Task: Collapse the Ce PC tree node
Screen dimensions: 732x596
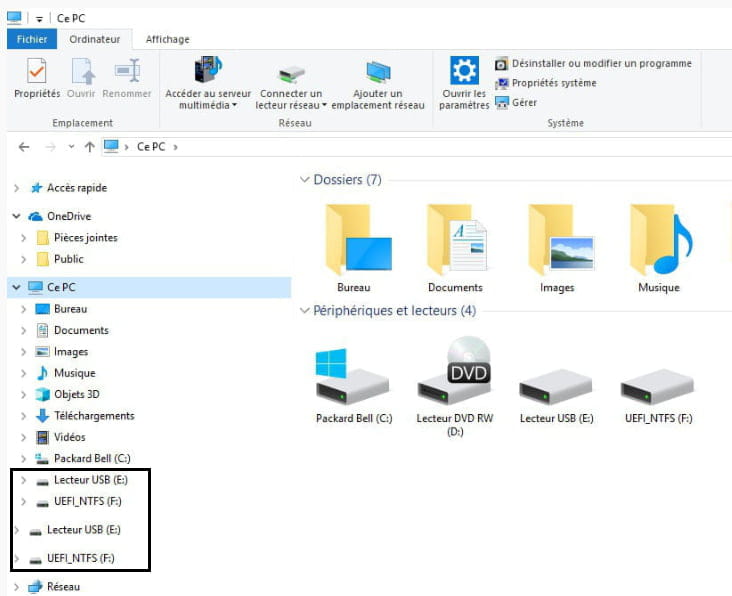Action: pos(16,287)
